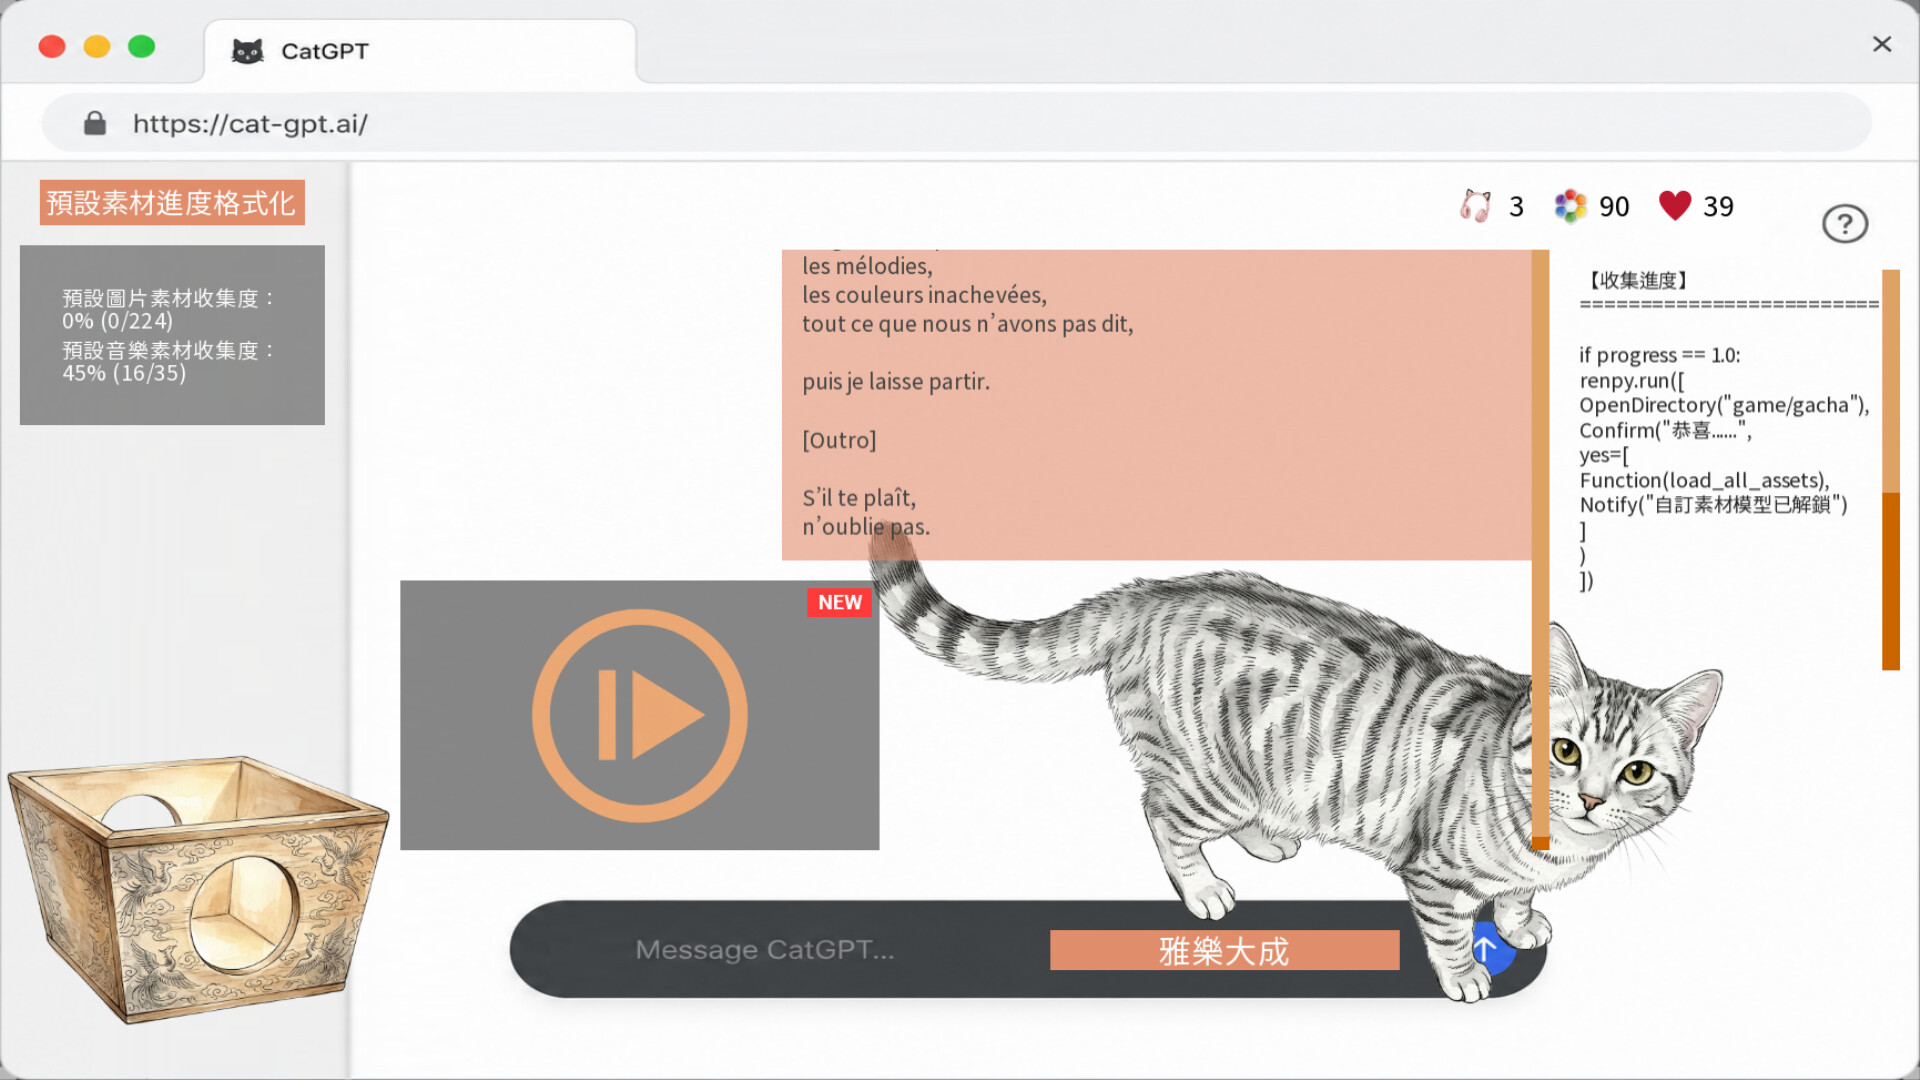Click the URL address bar text
1920x1080 pixels.
pos(250,124)
